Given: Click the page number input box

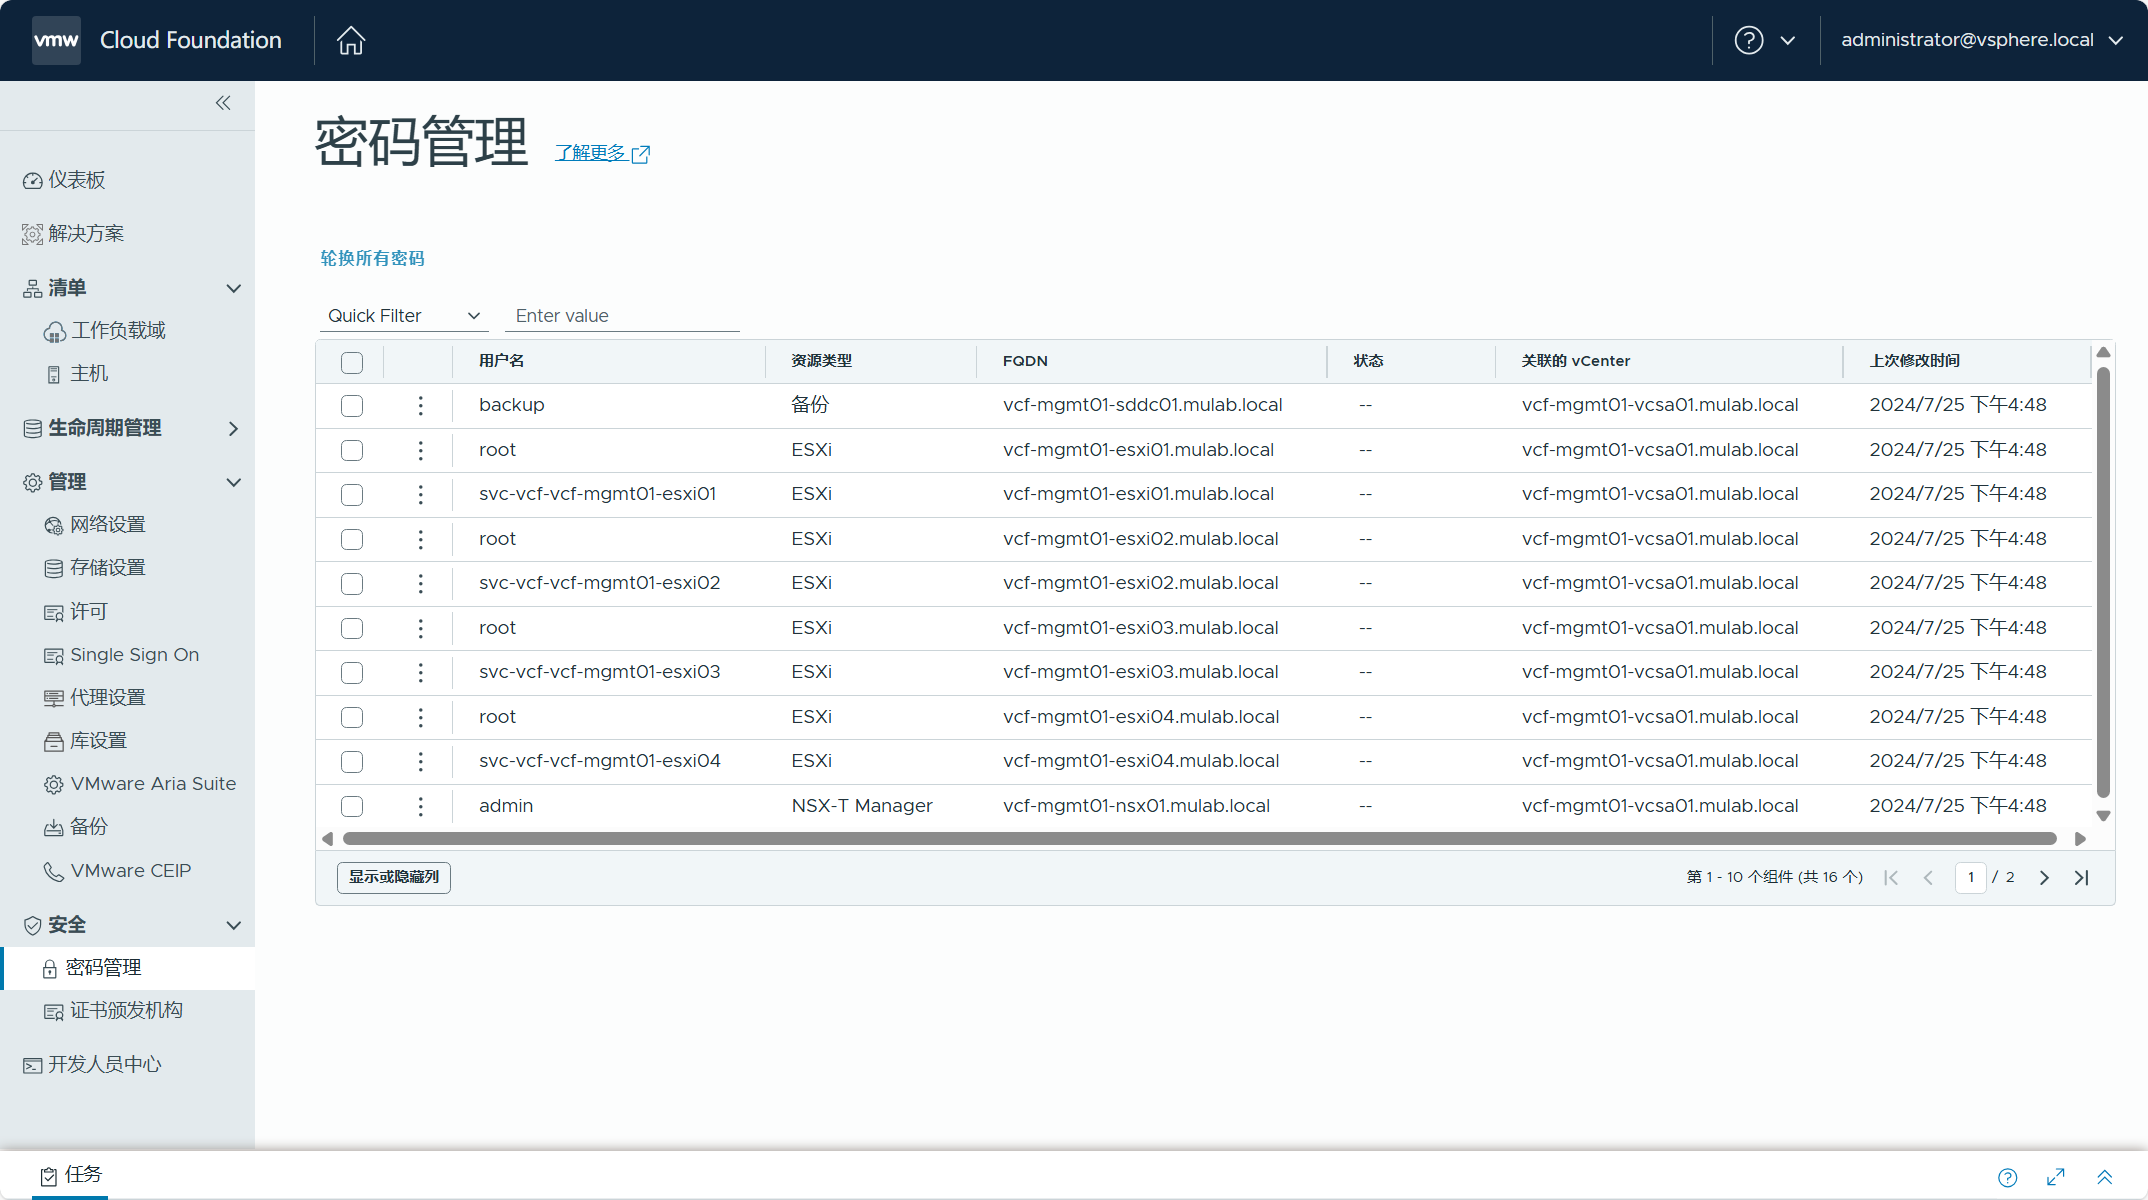Looking at the screenshot, I should point(1970,877).
